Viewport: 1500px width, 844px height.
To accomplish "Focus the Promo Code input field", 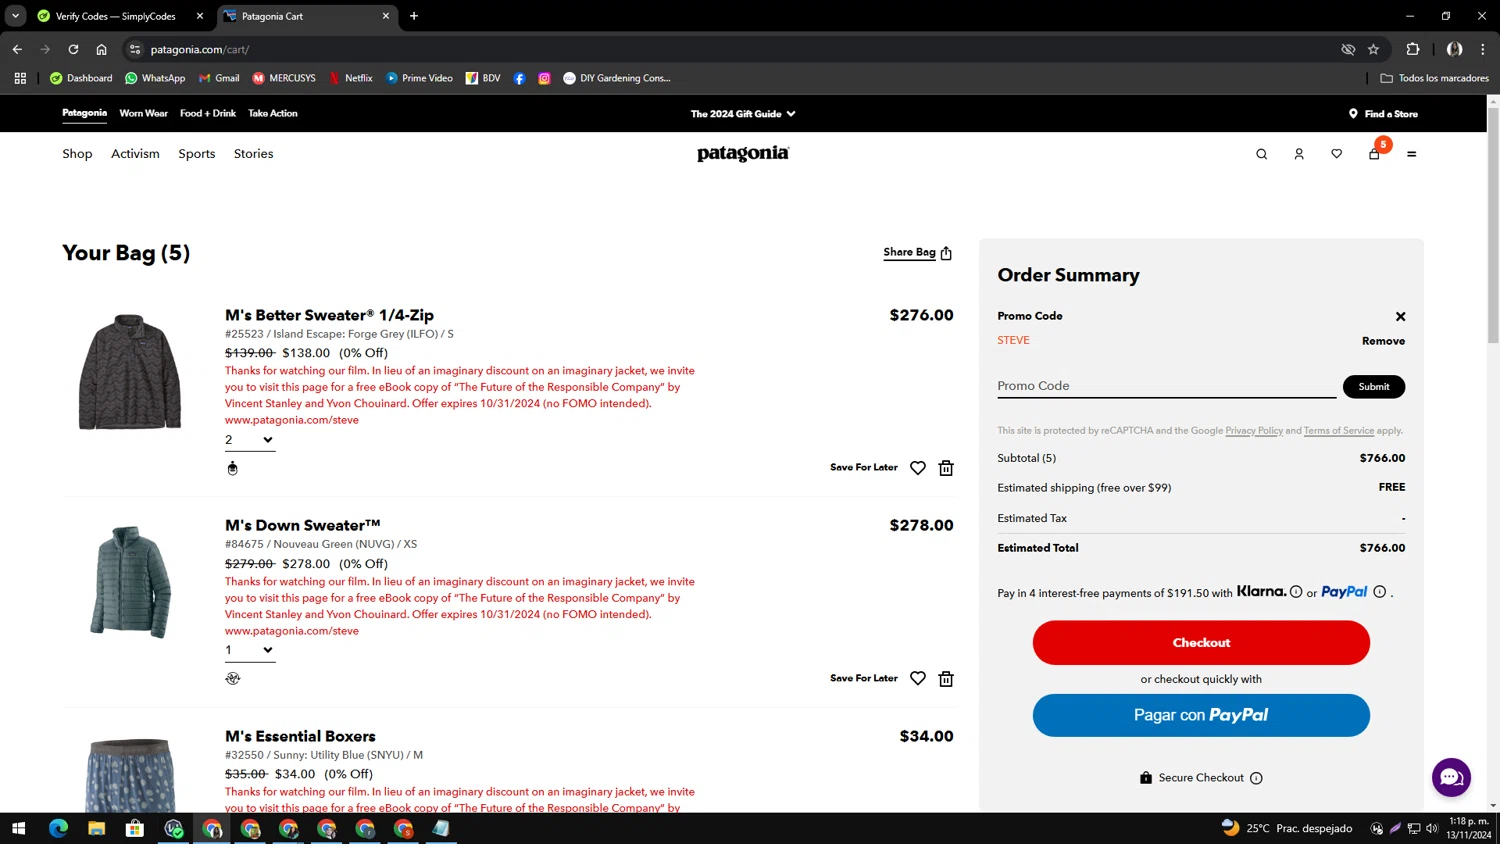I will 1166,386.
